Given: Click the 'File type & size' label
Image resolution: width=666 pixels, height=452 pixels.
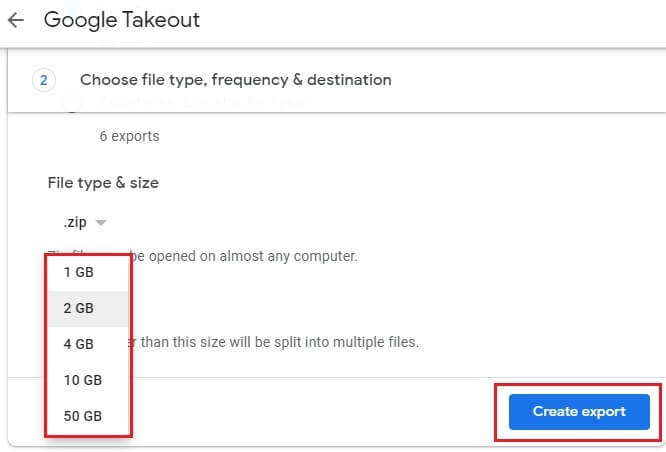Looking at the screenshot, I should pos(103,183).
